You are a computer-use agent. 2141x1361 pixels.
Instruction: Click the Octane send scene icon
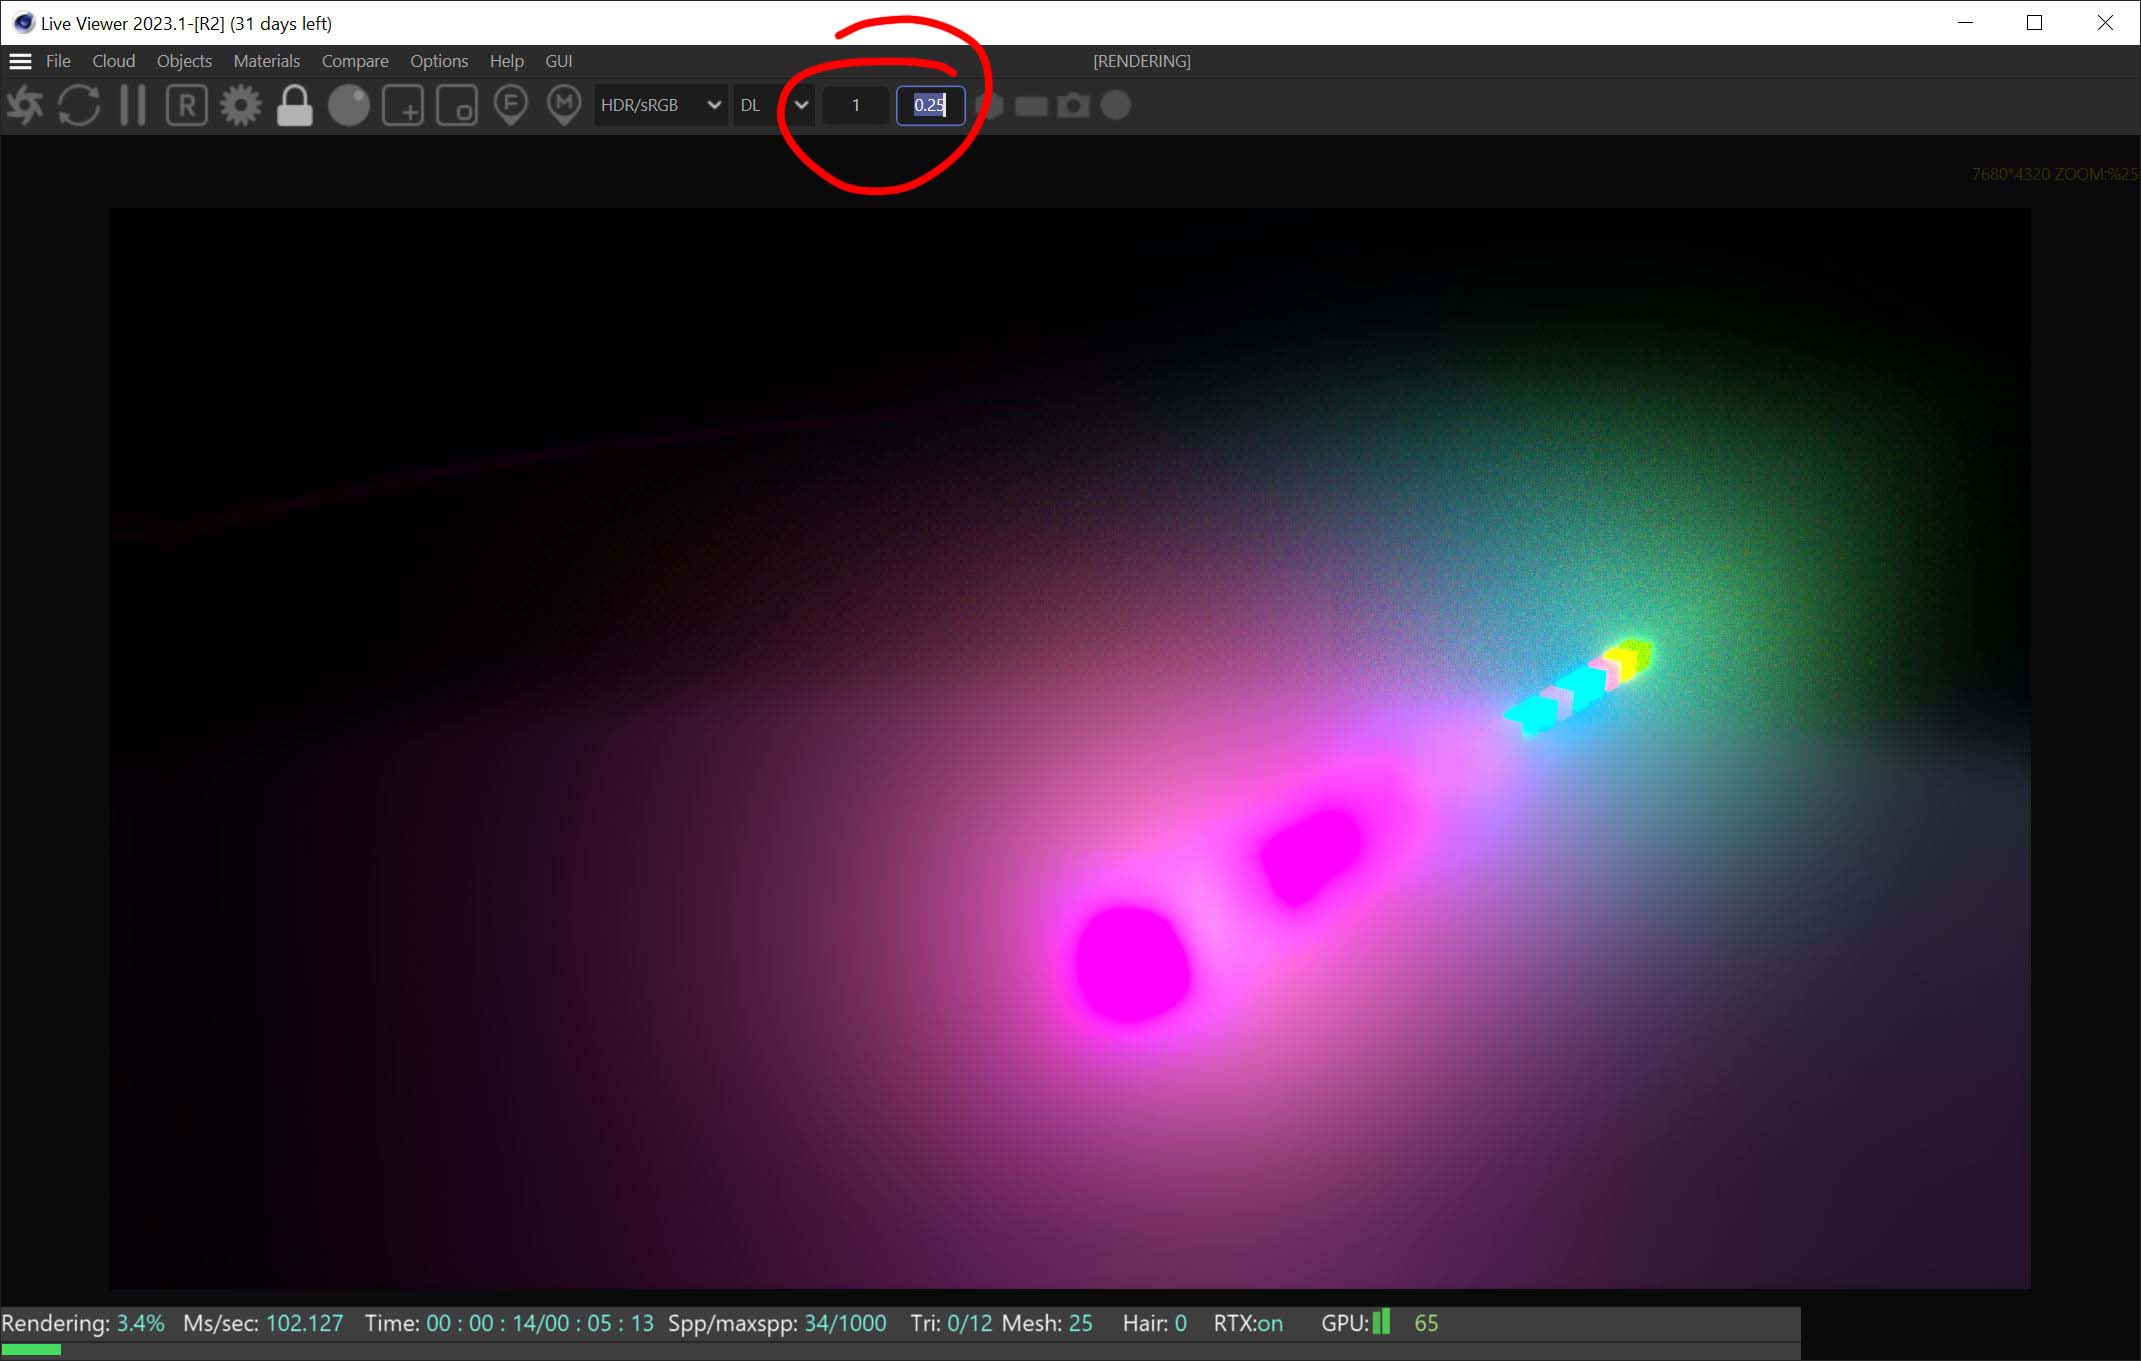[26, 105]
